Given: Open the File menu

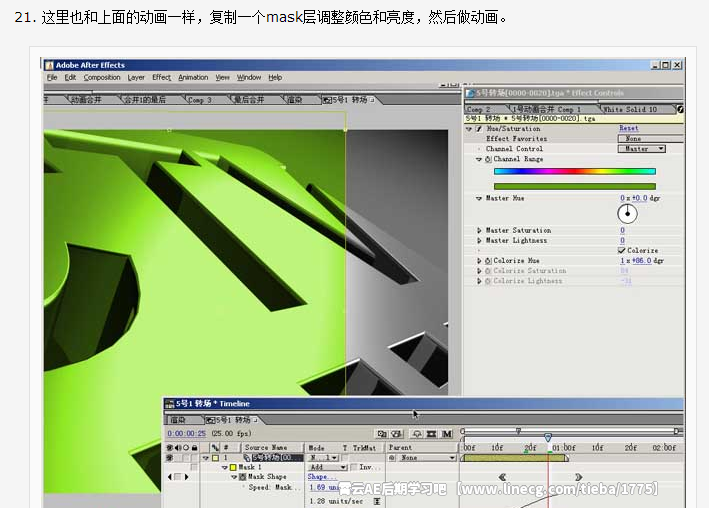Looking at the screenshot, I should pyautogui.click(x=52, y=77).
